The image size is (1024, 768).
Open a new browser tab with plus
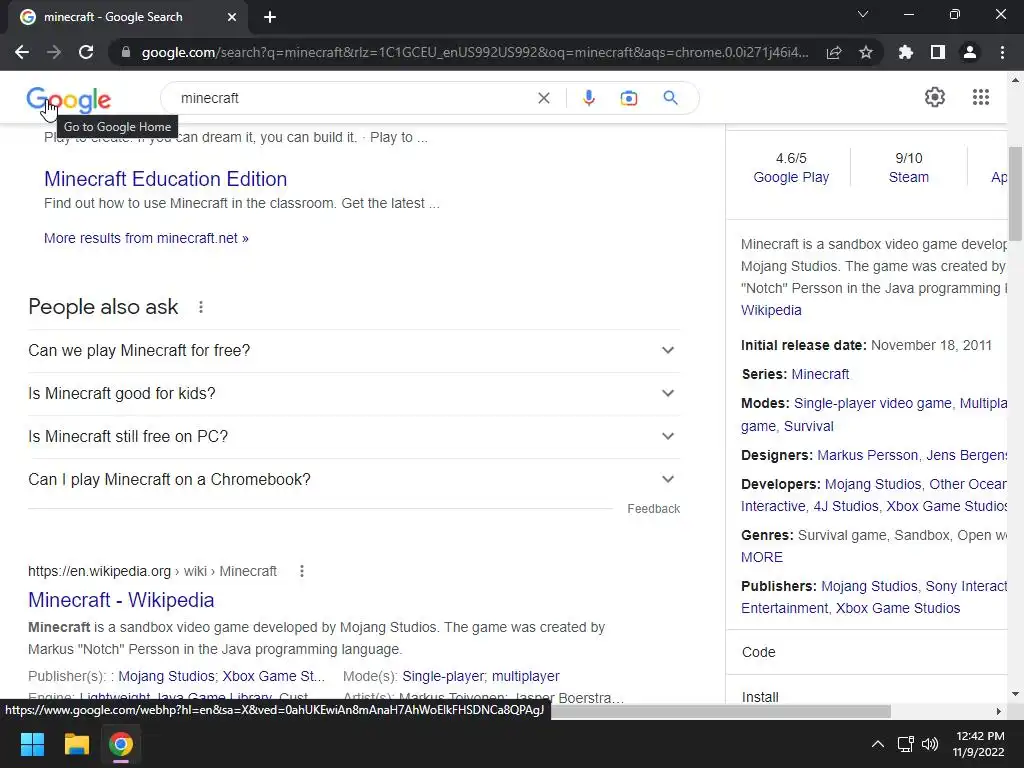(x=270, y=17)
